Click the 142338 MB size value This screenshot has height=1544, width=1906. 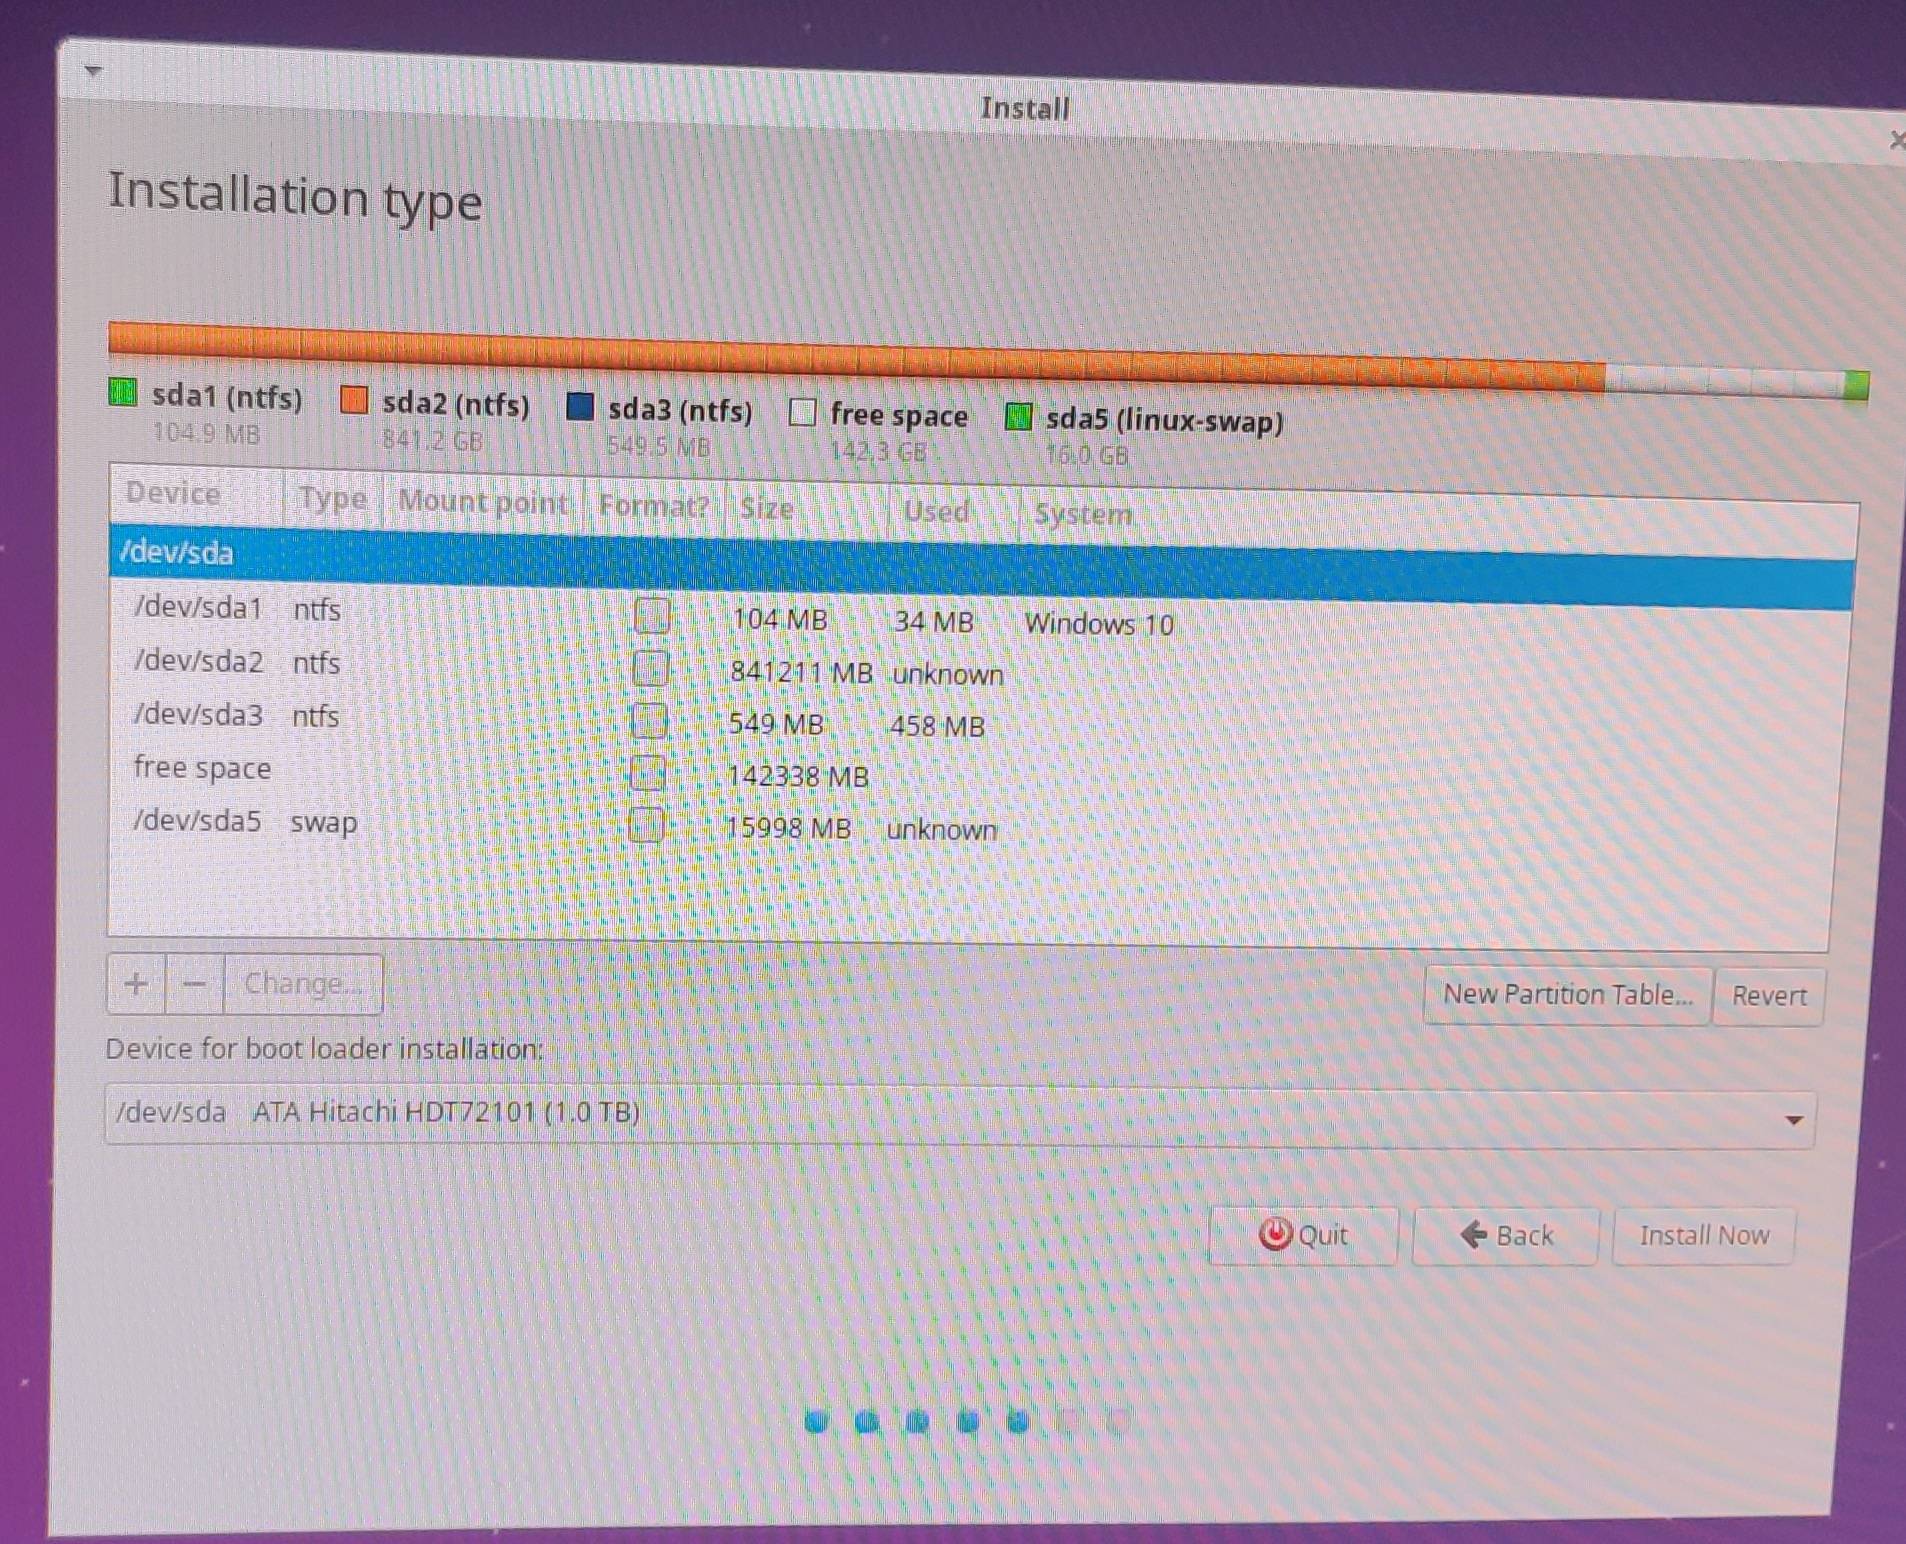click(x=798, y=776)
